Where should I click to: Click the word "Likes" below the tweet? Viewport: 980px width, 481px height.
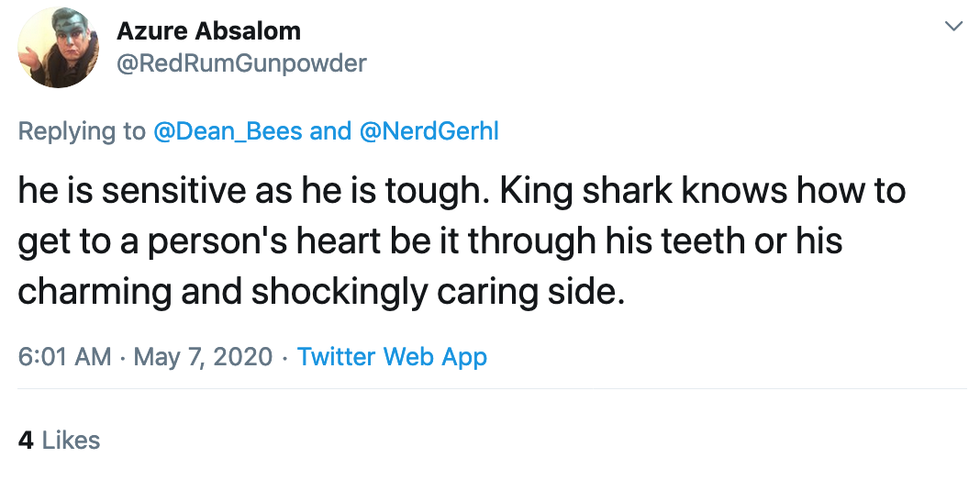71,439
